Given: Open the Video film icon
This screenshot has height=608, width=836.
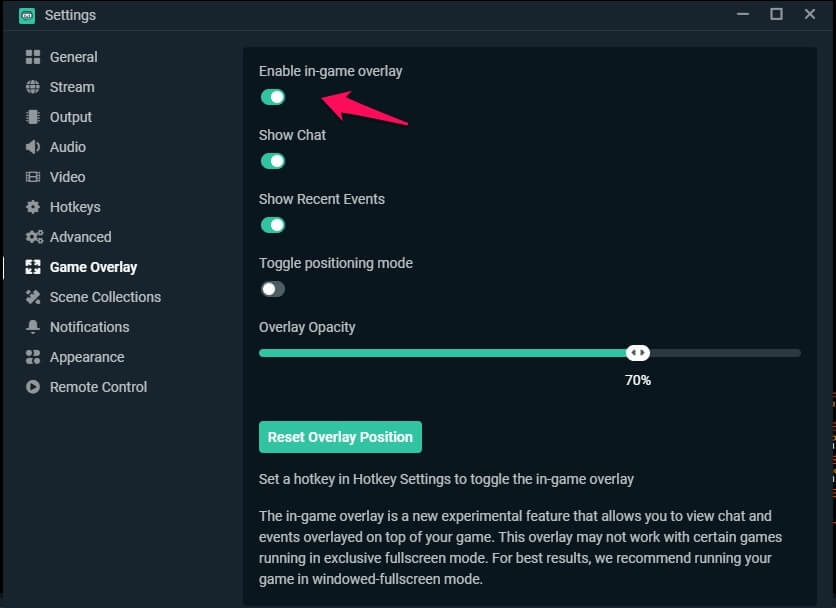Looking at the screenshot, I should (x=33, y=177).
